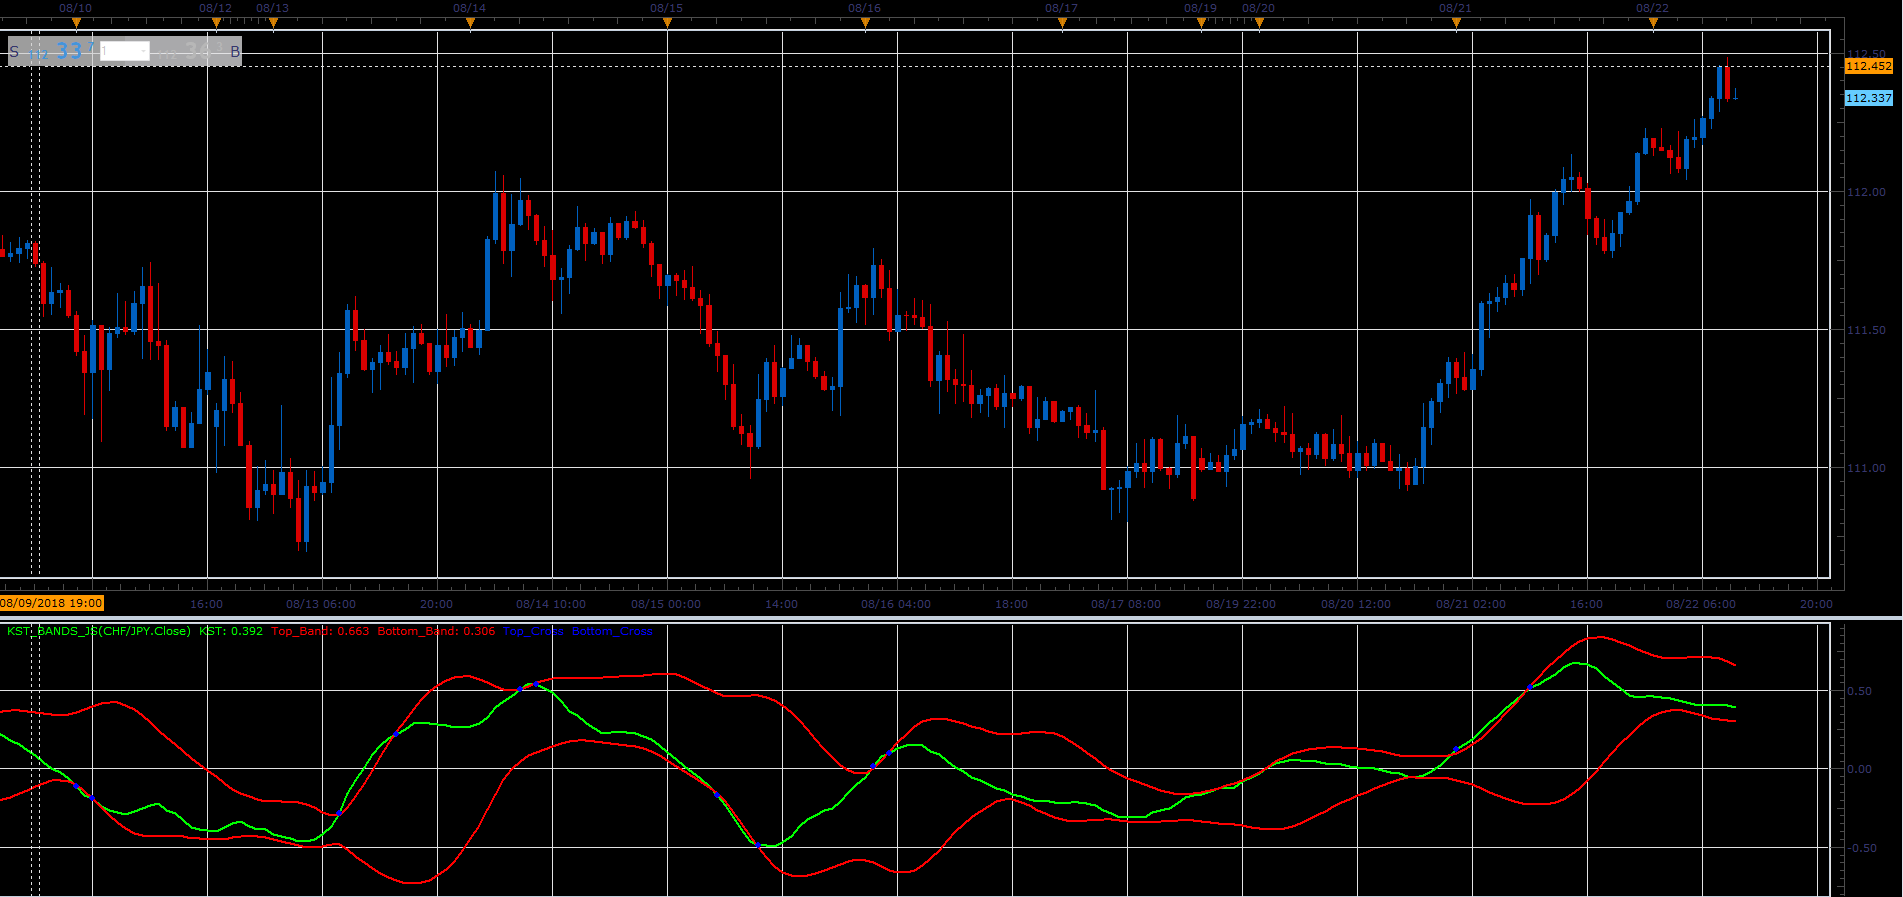Click the B buy button in trade widget
1903x897 pixels.
(x=235, y=52)
